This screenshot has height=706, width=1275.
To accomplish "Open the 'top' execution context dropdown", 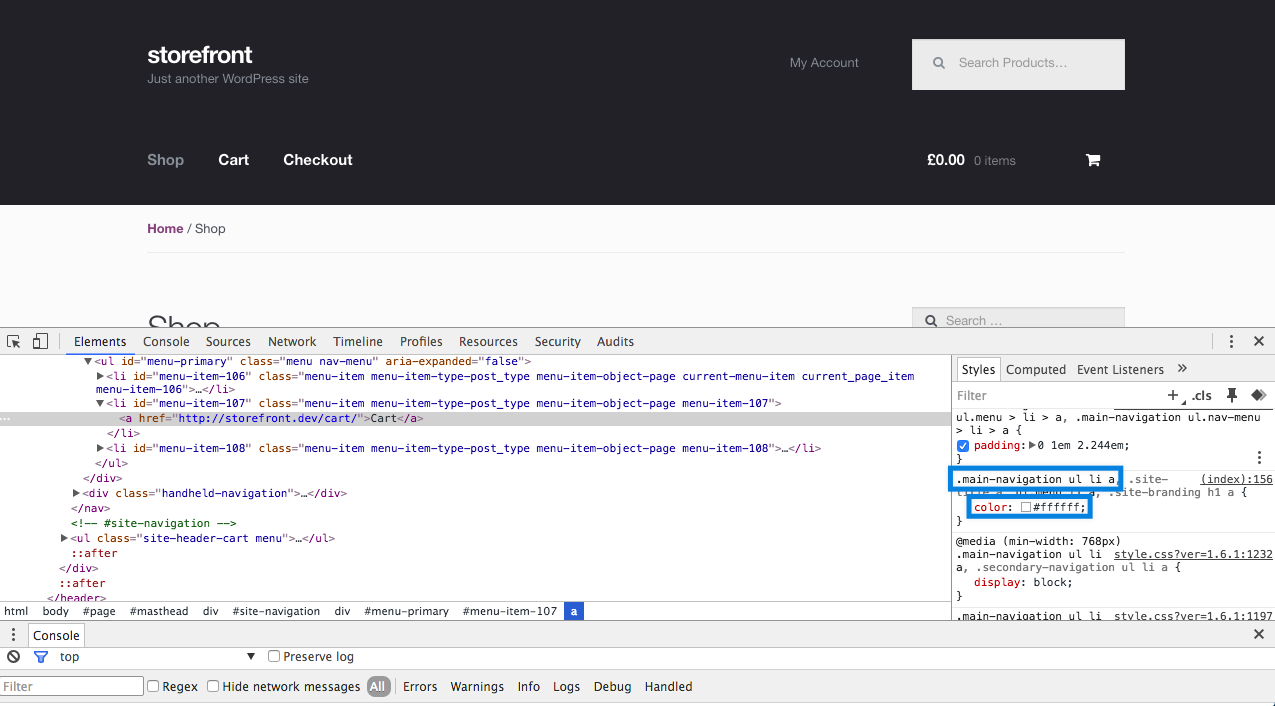I will [251, 657].
